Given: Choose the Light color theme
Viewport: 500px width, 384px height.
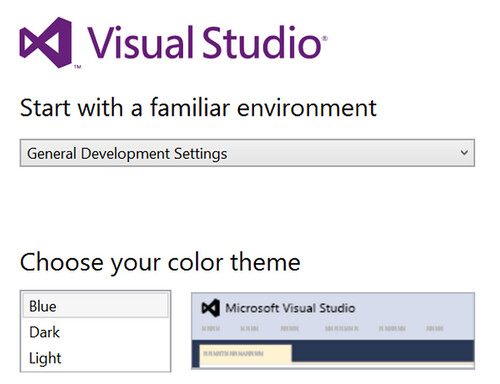Looking at the screenshot, I should [95, 358].
